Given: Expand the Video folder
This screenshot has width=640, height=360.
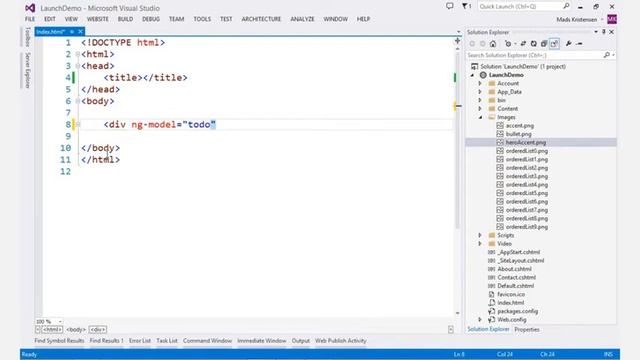Looking at the screenshot, I should click(480, 244).
